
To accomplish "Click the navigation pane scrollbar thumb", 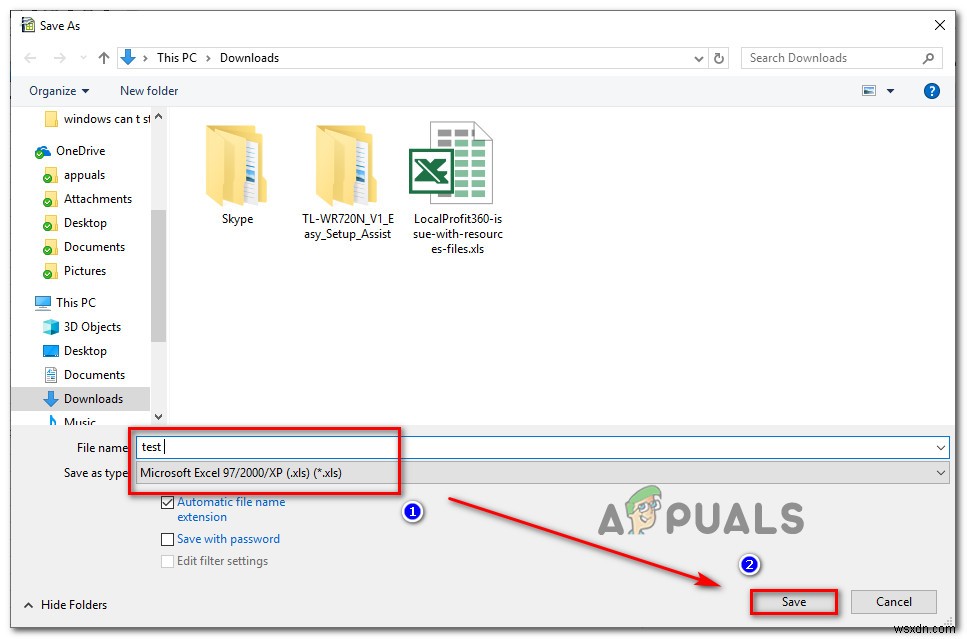I will point(158,276).
